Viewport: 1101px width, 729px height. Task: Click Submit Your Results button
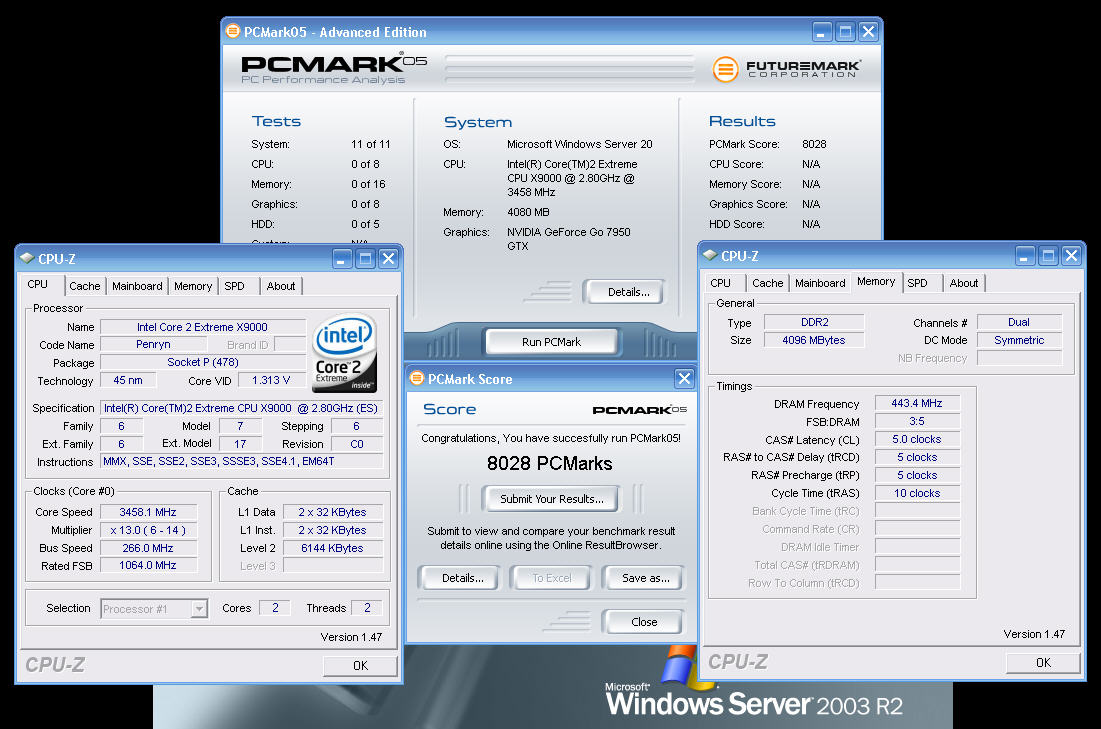coord(552,499)
